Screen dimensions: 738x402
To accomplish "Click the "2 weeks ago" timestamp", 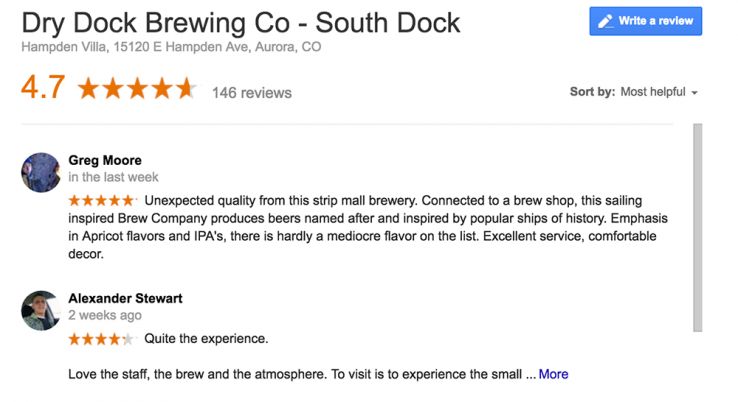I will (104, 315).
